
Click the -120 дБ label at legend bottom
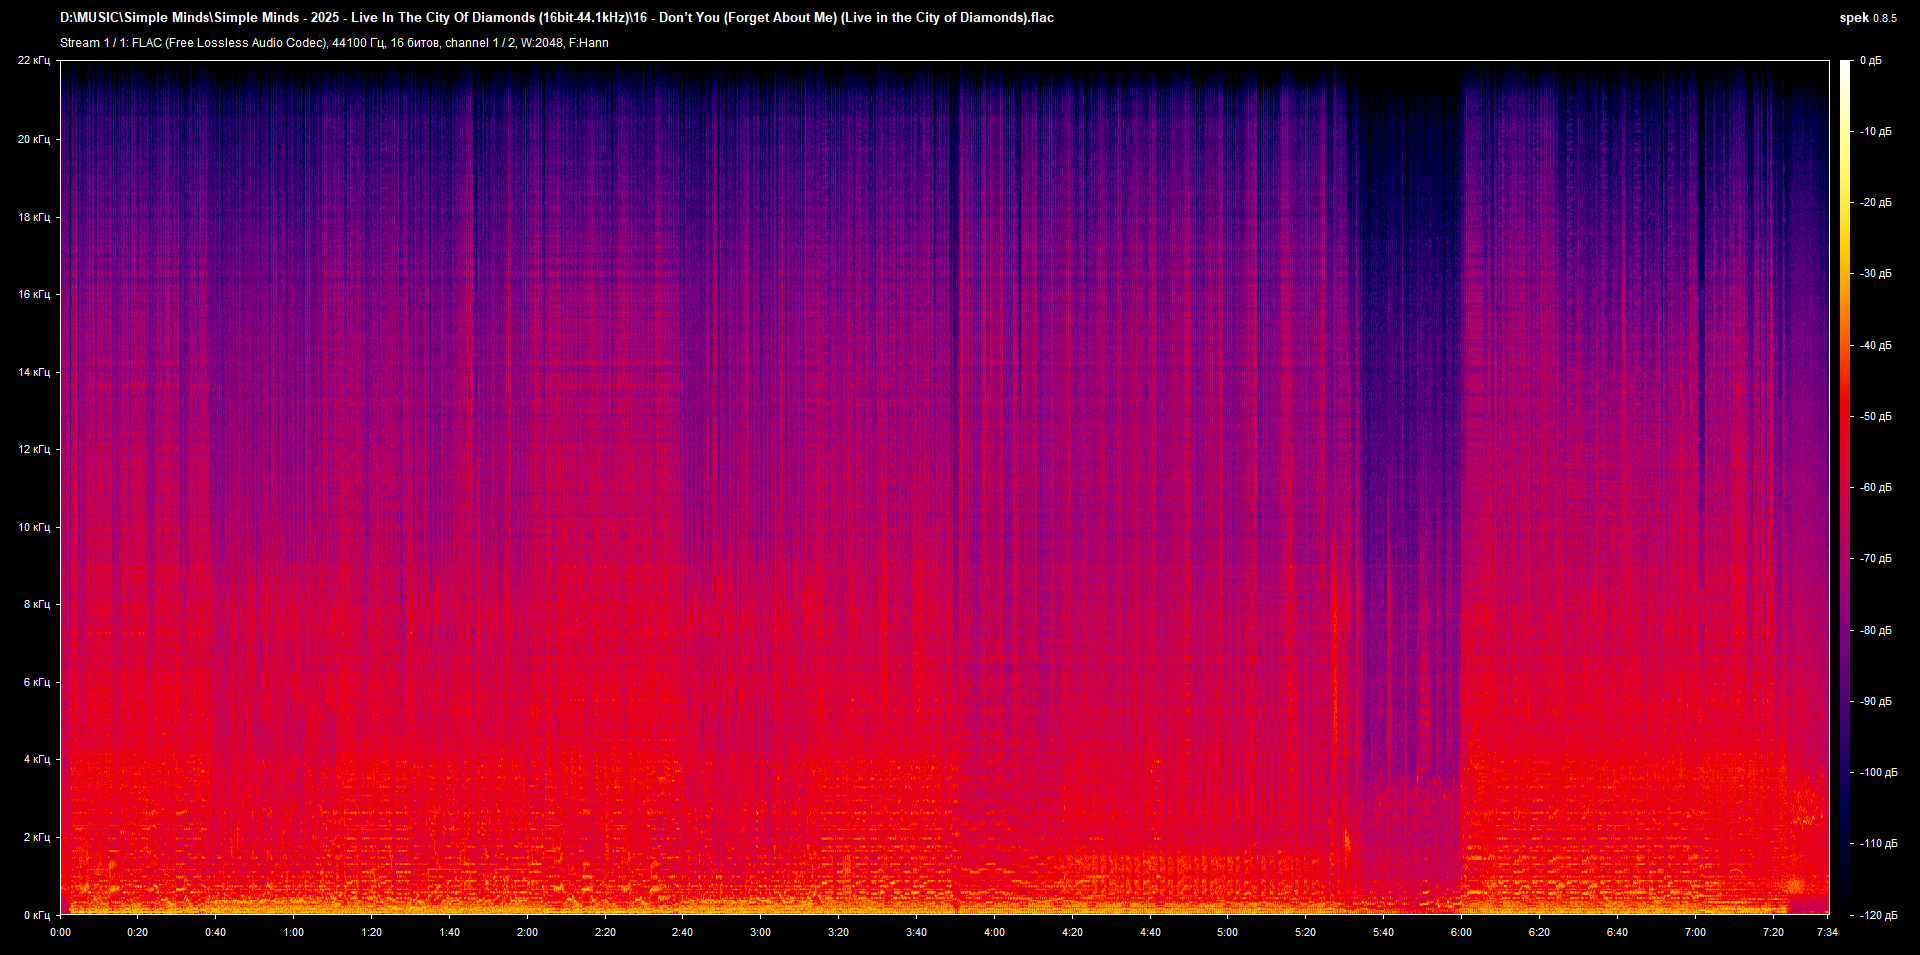coord(1879,913)
